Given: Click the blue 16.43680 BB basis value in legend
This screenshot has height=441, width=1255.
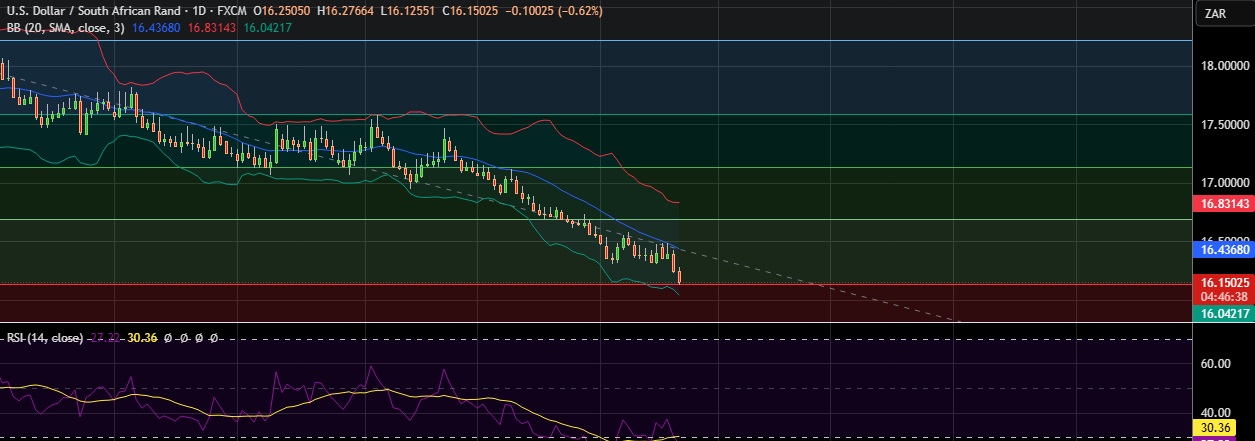Looking at the screenshot, I should click(155, 28).
